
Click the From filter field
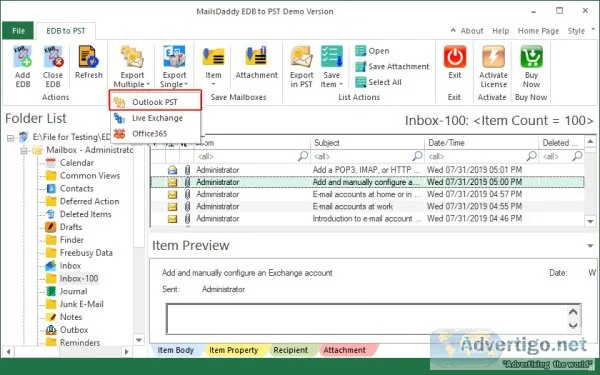tap(252, 156)
